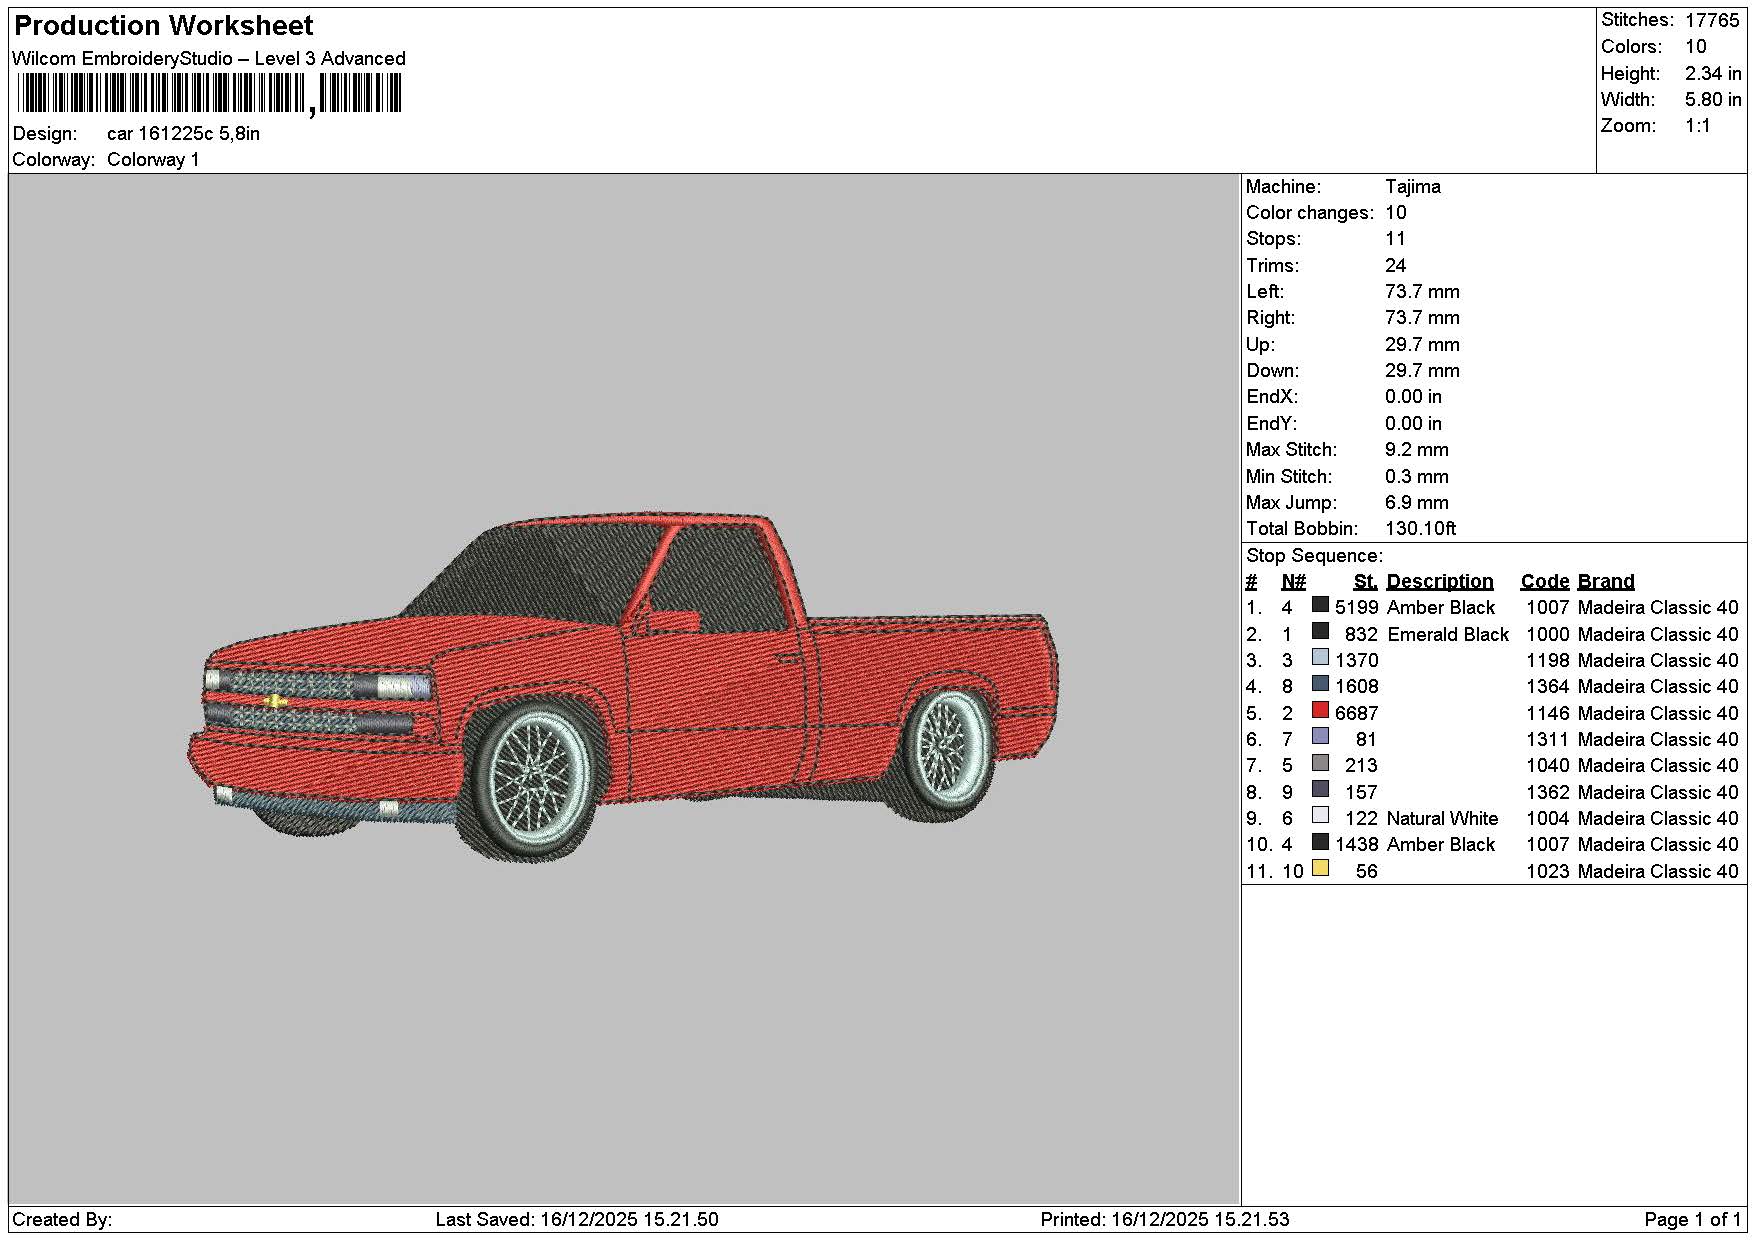Click the Total Bobbin value 130.10ft

[1420, 529]
